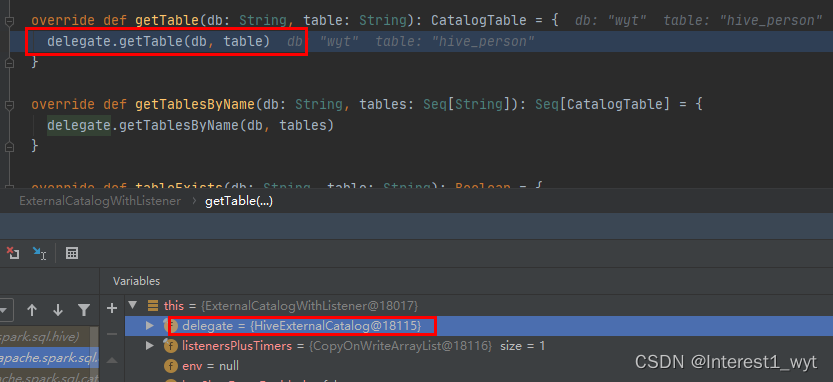
Task: Click the inline hint table: "hive_person" on highlighted line
Action: point(455,41)
